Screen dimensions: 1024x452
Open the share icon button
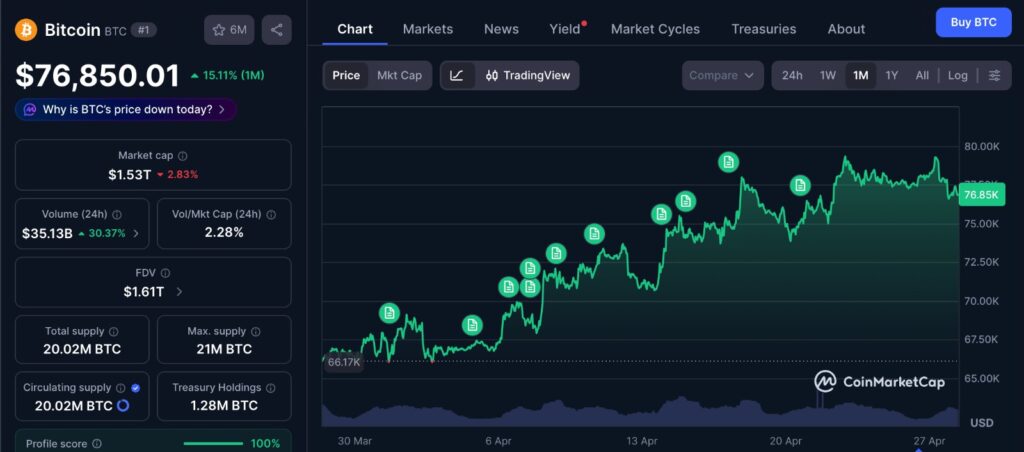point(276,30)
